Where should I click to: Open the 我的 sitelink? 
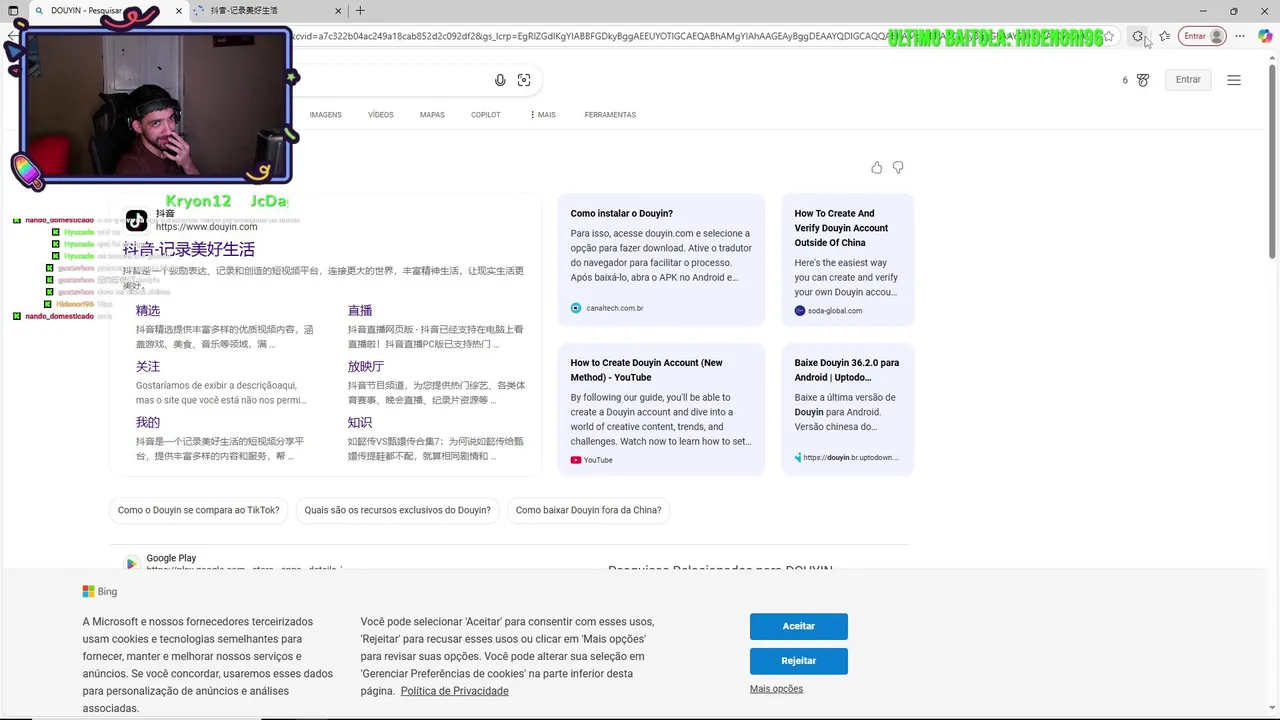(x=148, y=423)
